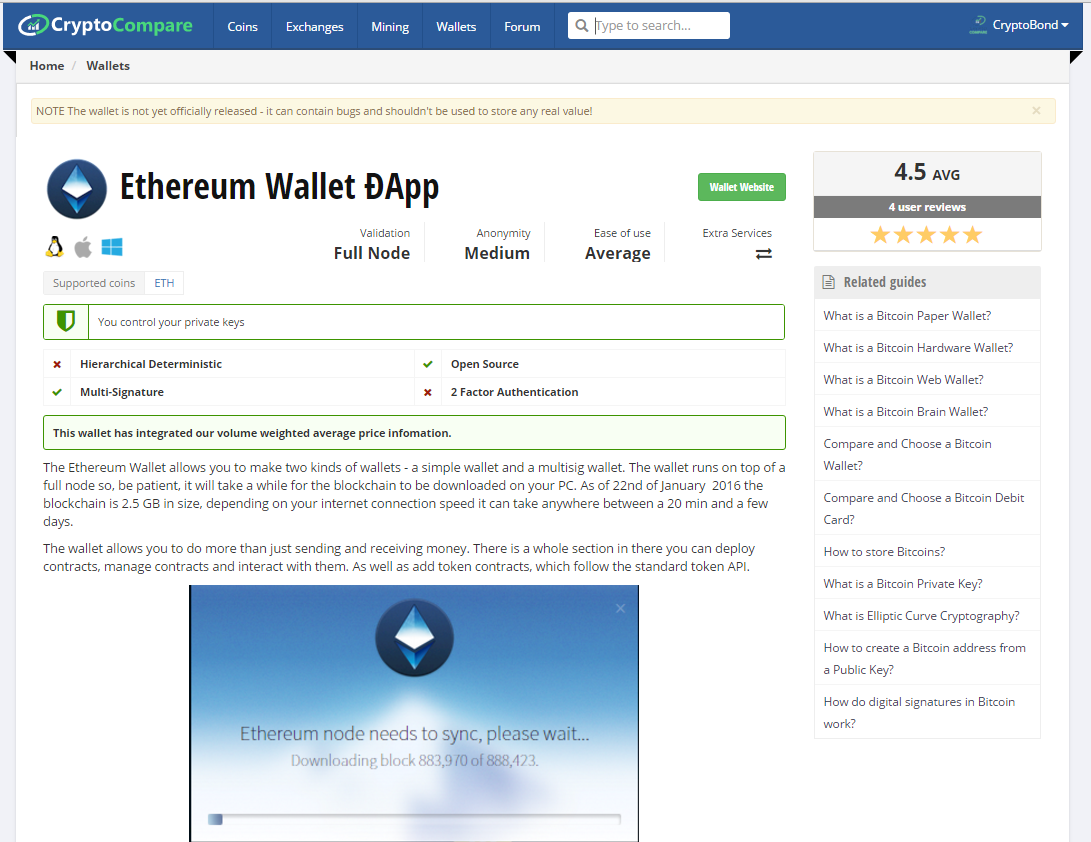The image size is (1091, 842).
Task: Click the green check beside Open Source
Action: coord(428,364)
